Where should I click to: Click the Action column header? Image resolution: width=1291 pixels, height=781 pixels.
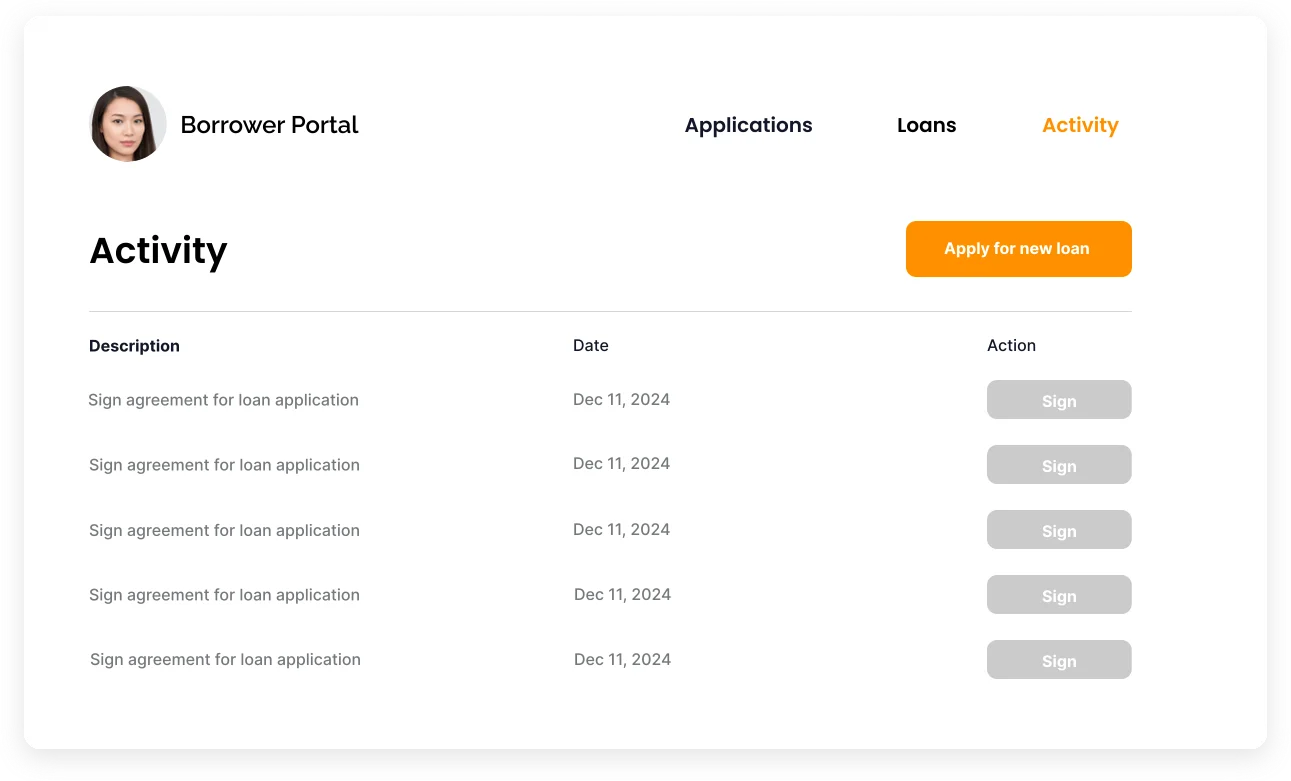(1011, 345)
